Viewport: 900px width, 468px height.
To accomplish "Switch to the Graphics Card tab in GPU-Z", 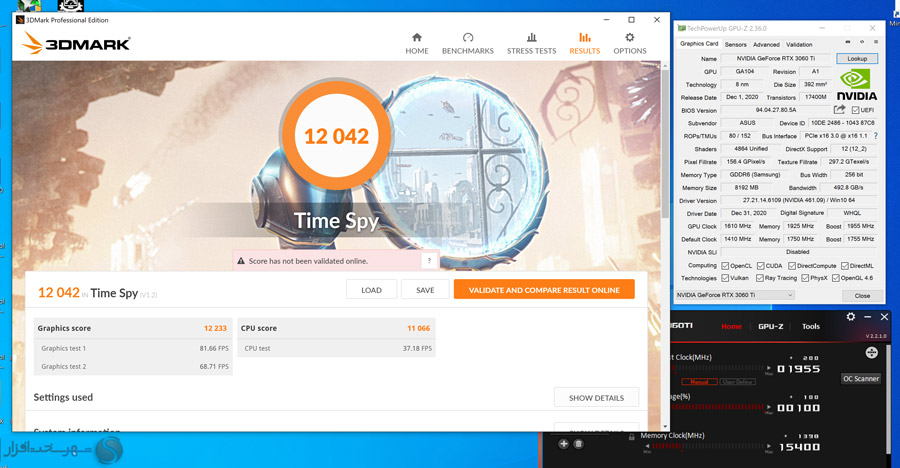I will click(699, 44).
